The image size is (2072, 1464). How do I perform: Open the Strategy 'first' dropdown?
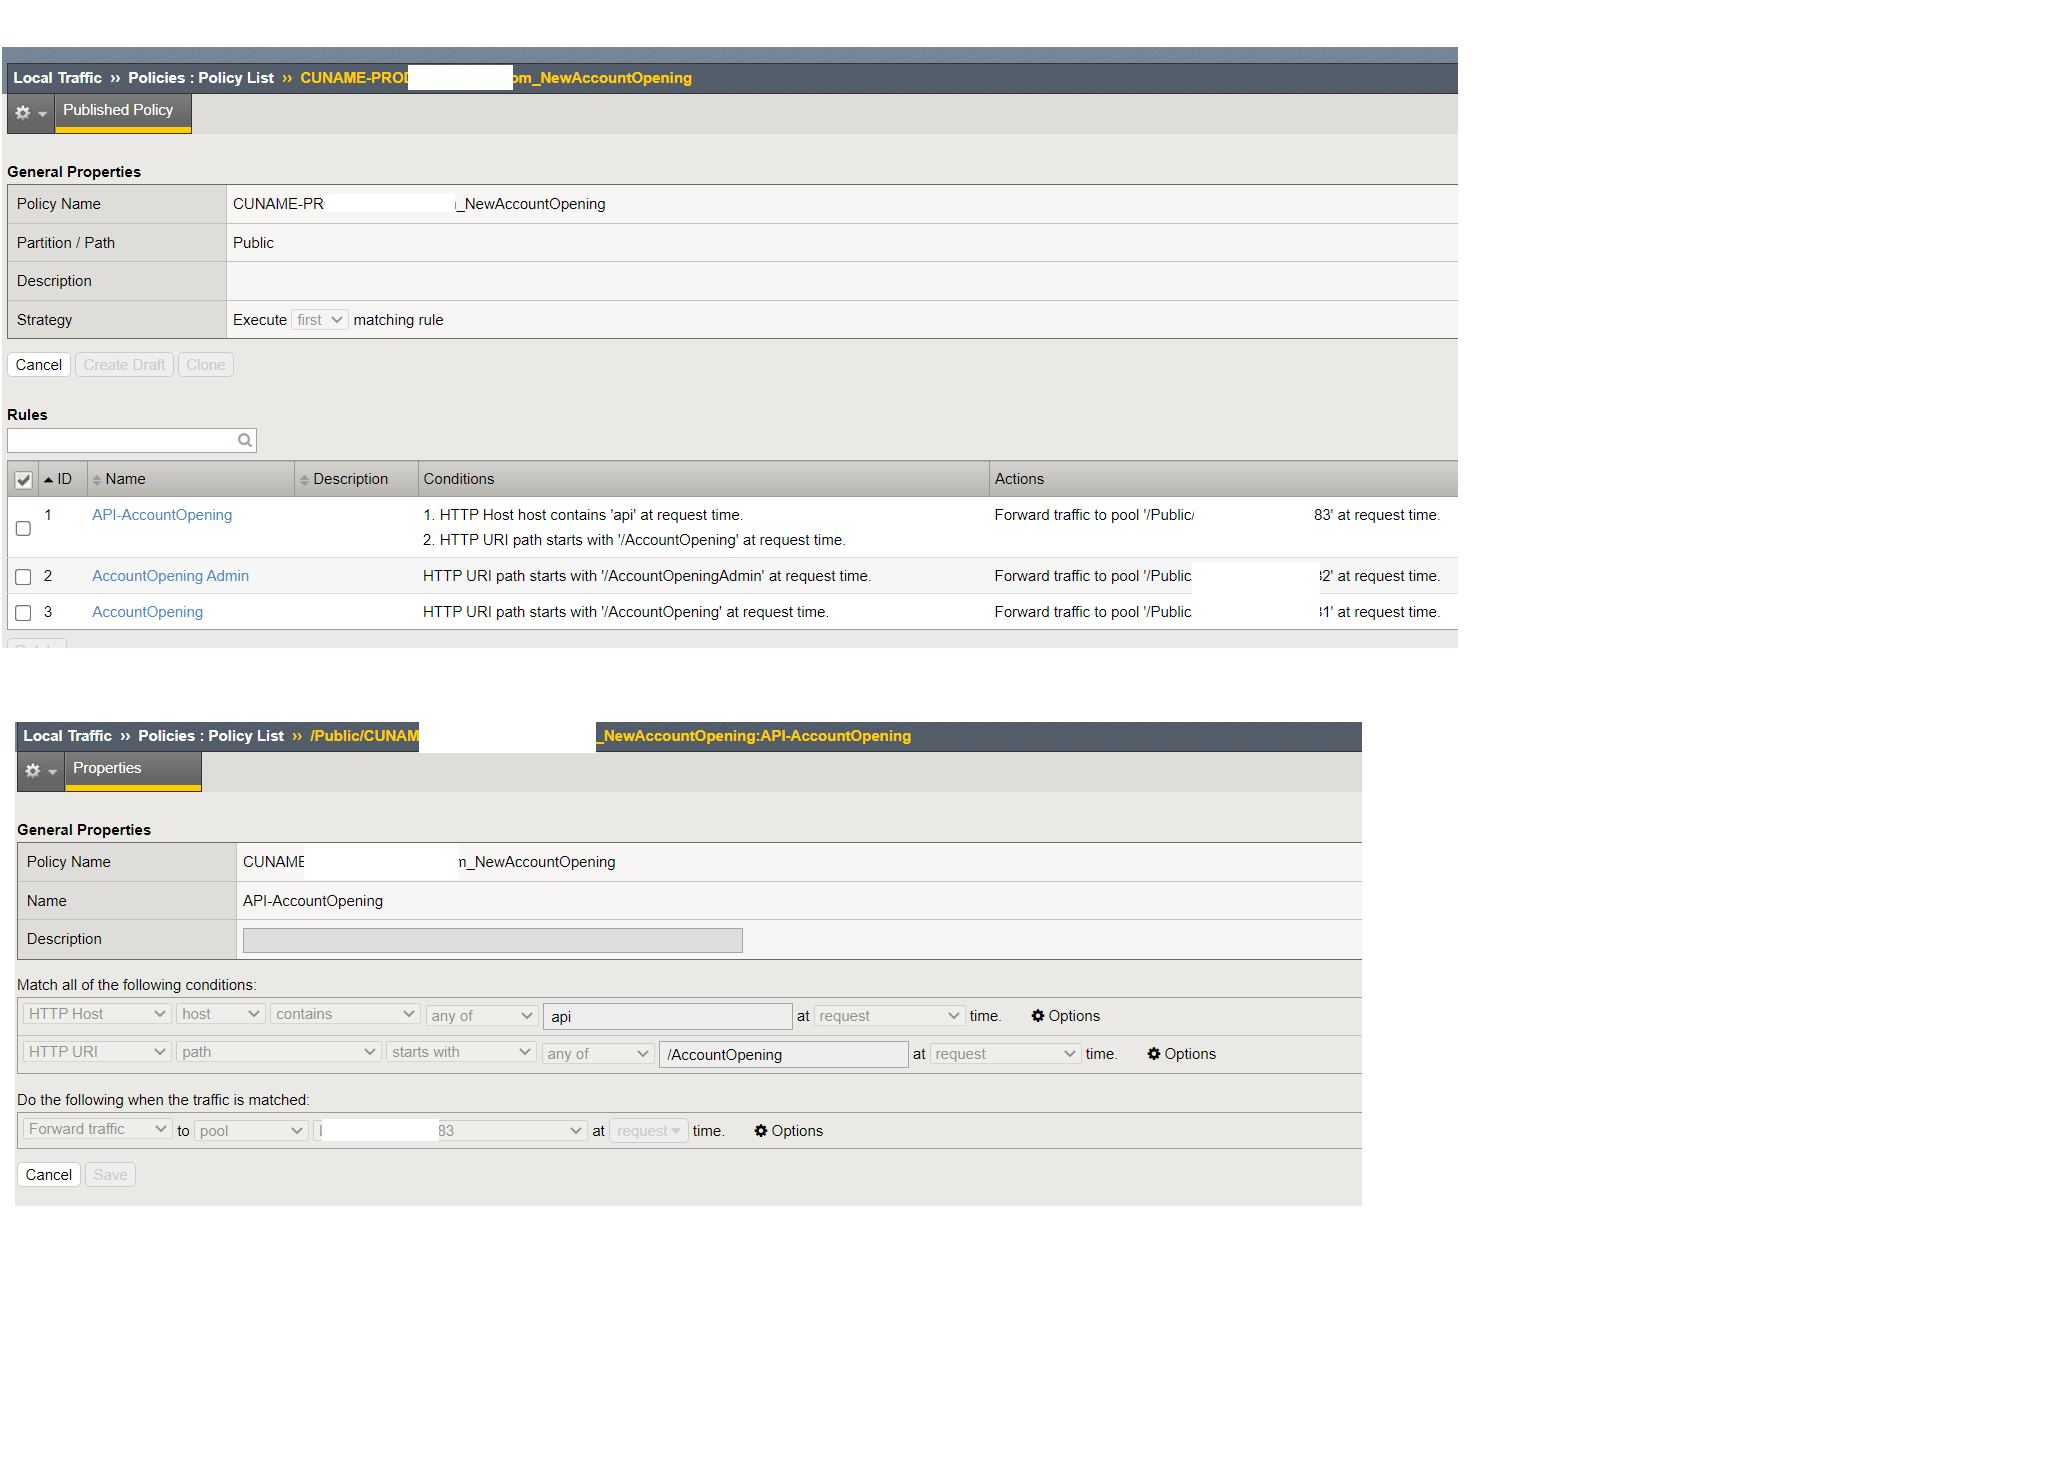319,320
